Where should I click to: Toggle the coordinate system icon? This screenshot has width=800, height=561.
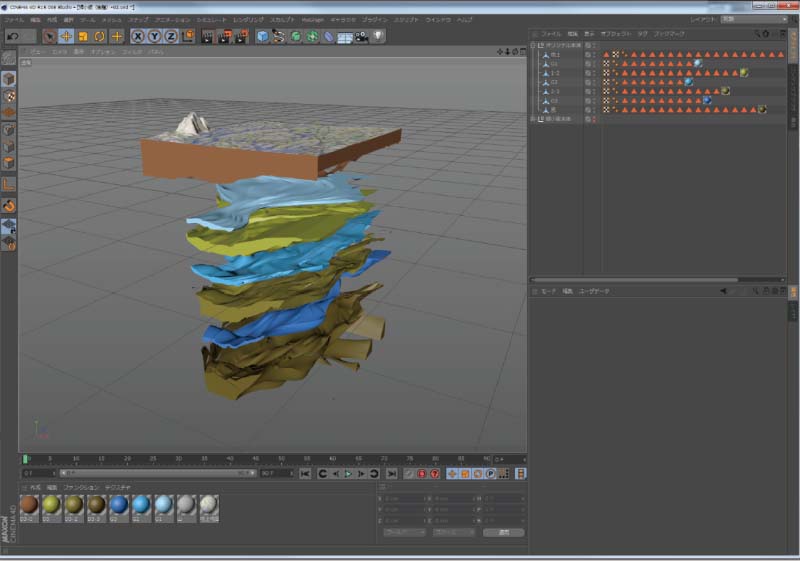click(188, 36)
